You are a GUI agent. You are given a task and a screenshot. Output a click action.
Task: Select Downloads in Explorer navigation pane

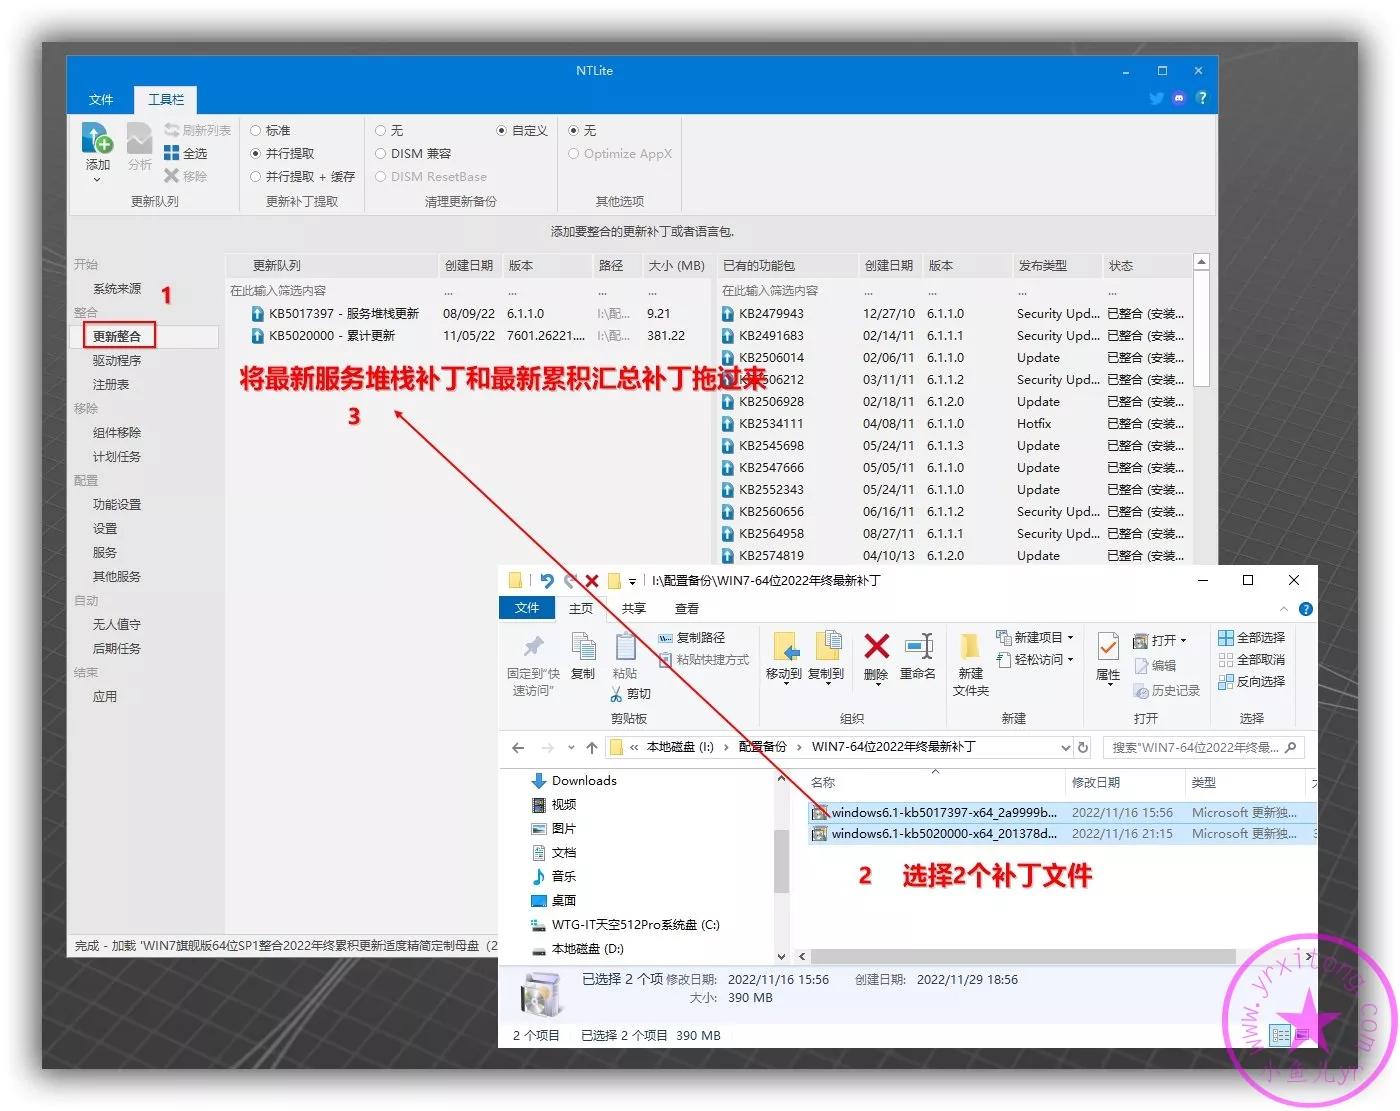point(584,781)
